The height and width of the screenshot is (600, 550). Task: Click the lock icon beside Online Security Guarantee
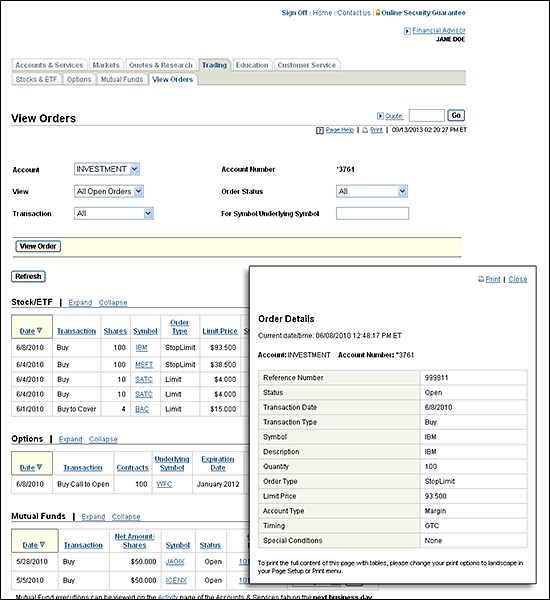coord(378,13)
